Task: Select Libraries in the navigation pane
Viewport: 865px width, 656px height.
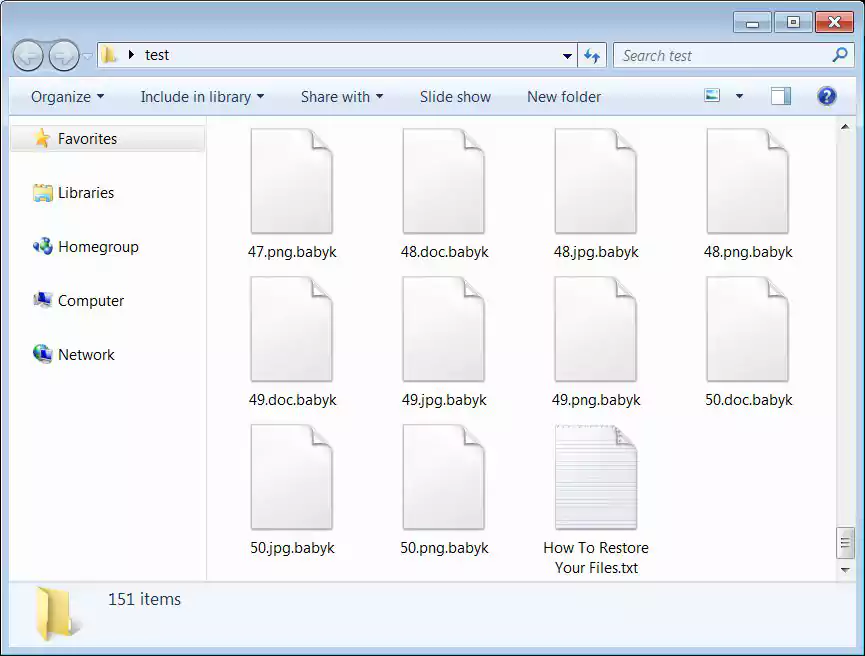Action: tap(74, 193)
